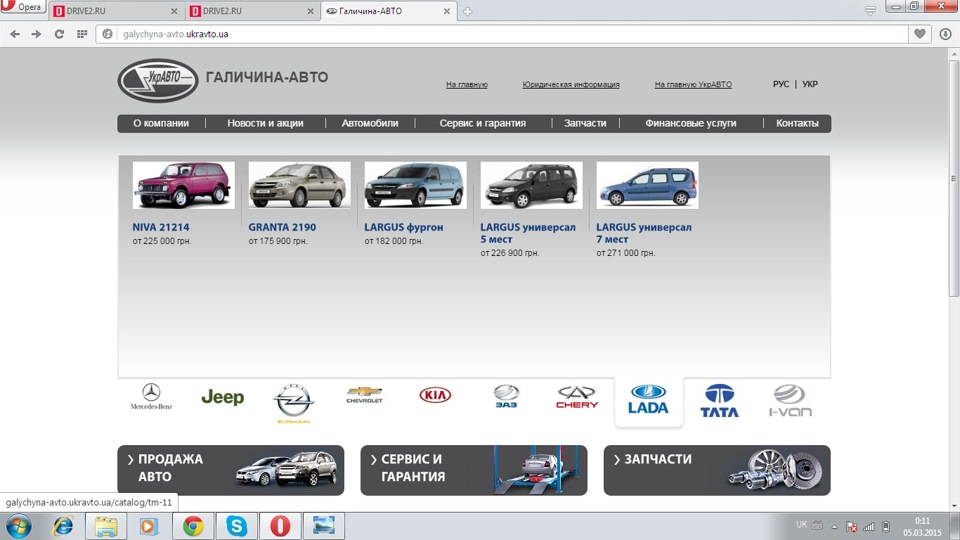
Task: Open the Запчасти menu item
Action: [585, 123]
